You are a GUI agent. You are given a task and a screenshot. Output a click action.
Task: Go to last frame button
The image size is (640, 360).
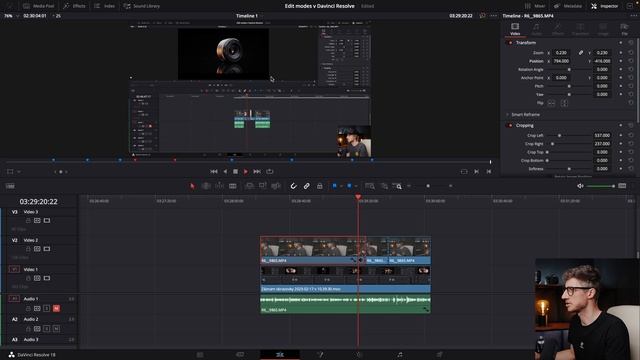point(257,171)
